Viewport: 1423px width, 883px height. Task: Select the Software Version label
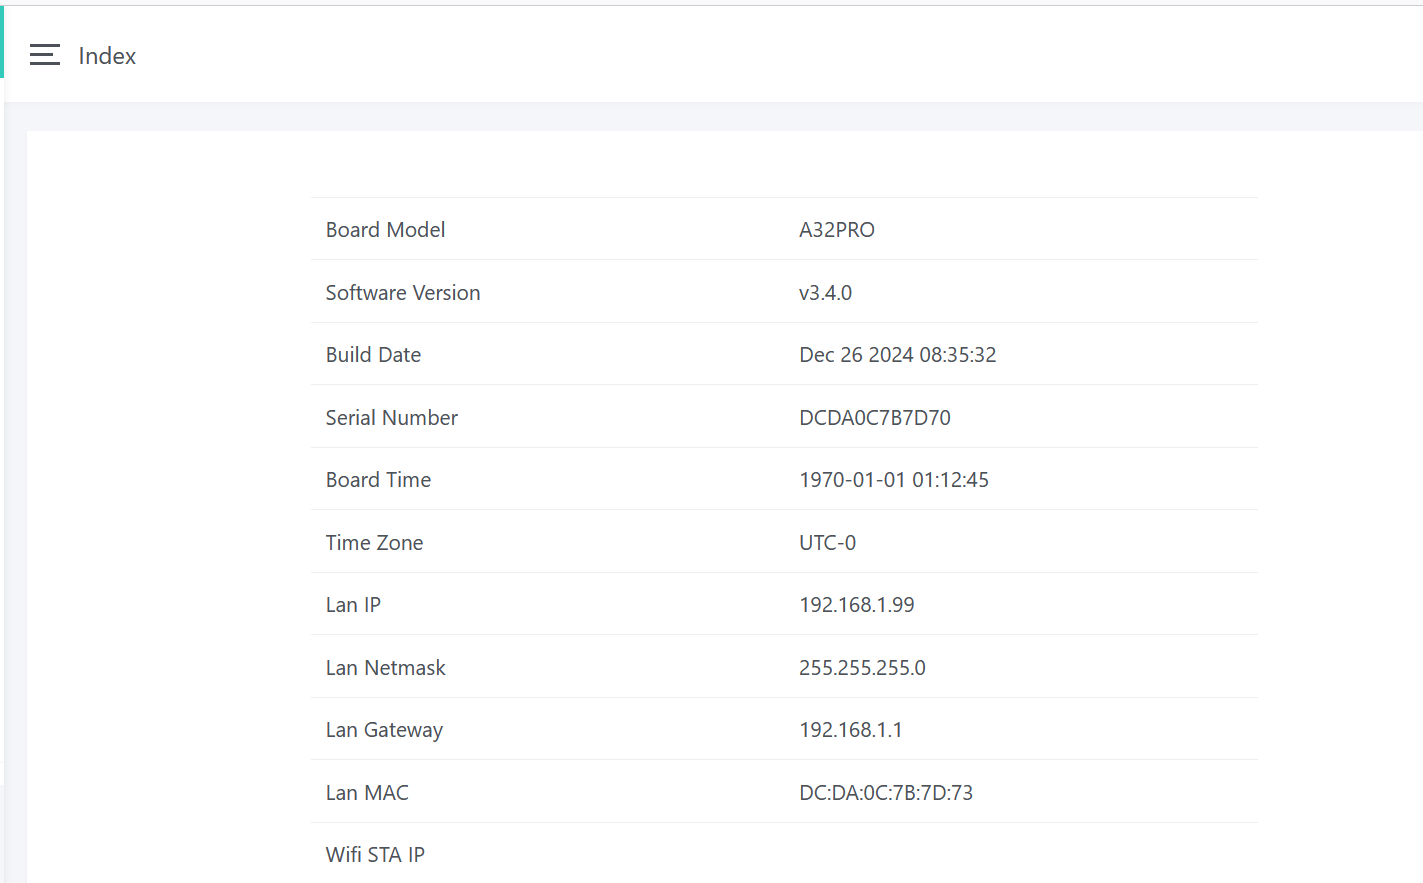pos(402,293)
